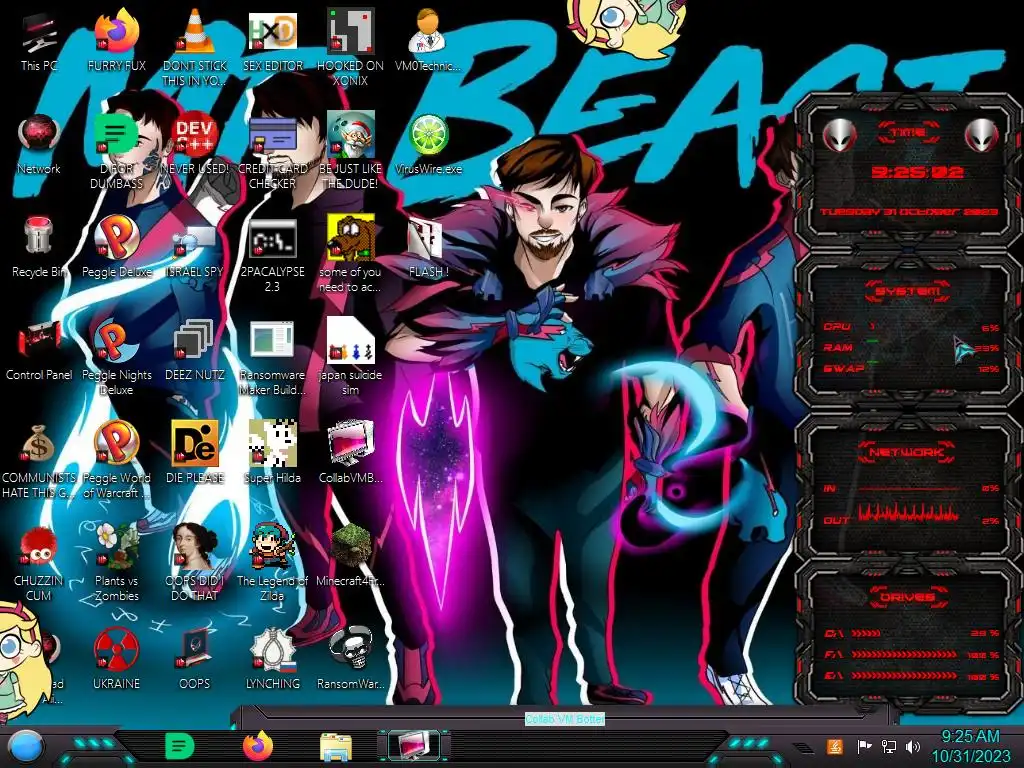The width and height of the screenshot is (1024, 768).
Task: Click the right alien head emblem
Action: pyautogui.click(x=981, y=136)
